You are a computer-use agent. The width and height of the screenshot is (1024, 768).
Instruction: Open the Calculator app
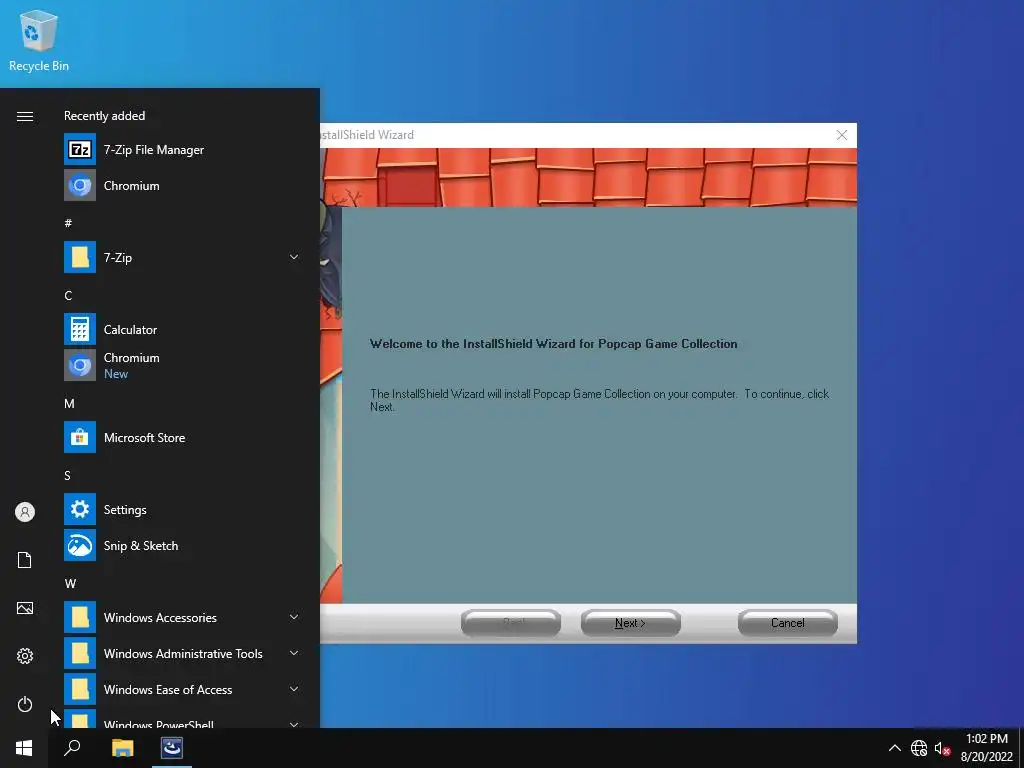(x=183, y=329)
